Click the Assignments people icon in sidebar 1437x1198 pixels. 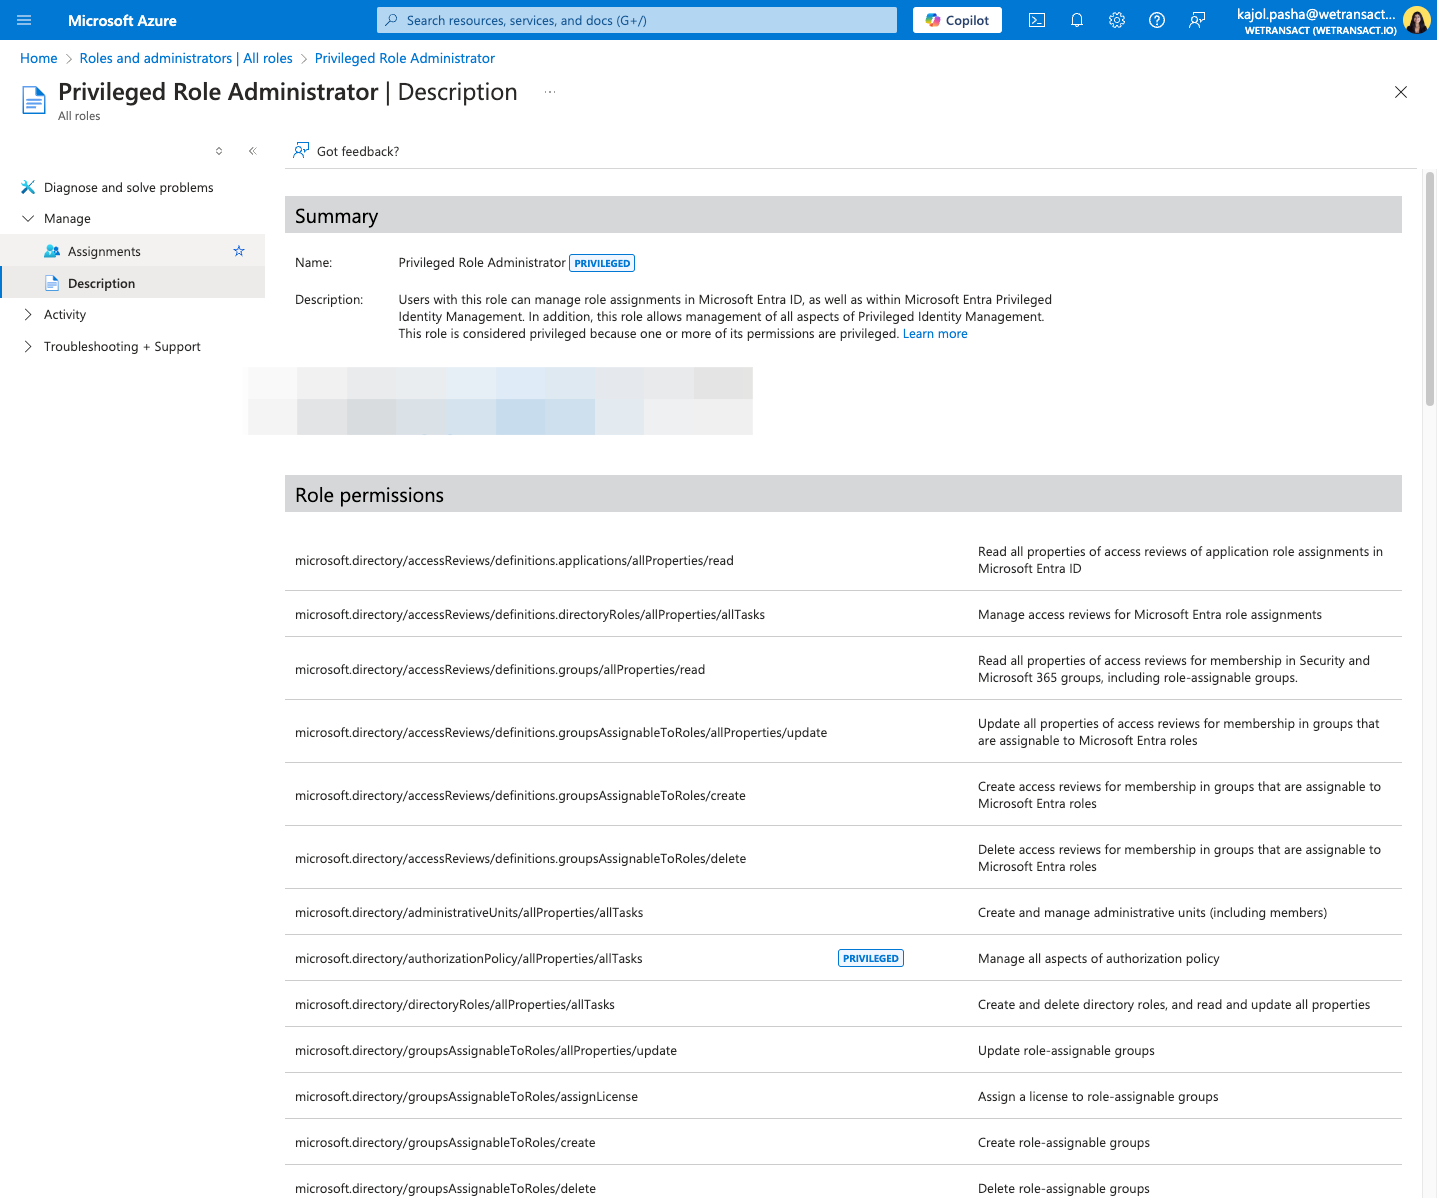52,251
